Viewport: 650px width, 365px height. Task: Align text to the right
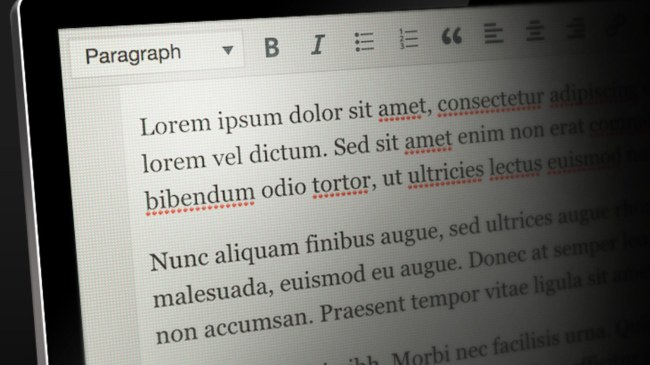(x=576, y=28)
